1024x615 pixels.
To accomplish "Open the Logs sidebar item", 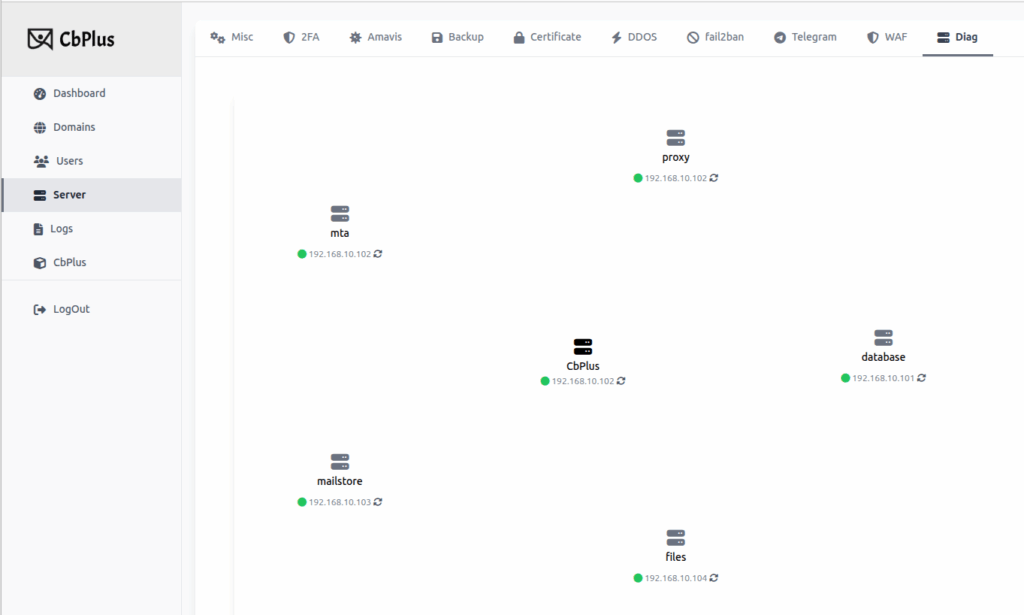I will (x=61, y=229).
